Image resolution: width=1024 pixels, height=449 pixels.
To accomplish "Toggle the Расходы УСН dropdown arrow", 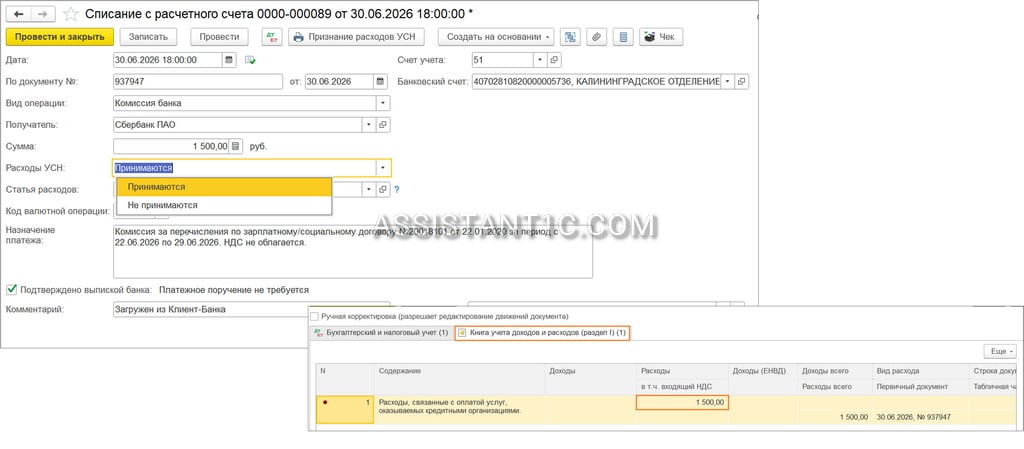I will 383,168.
